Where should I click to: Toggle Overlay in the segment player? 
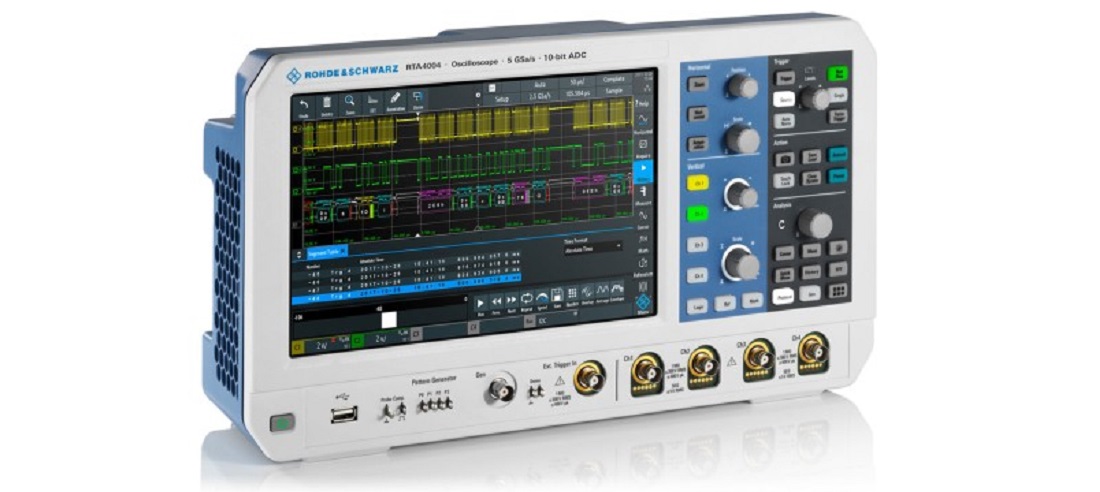coord(588,293)
